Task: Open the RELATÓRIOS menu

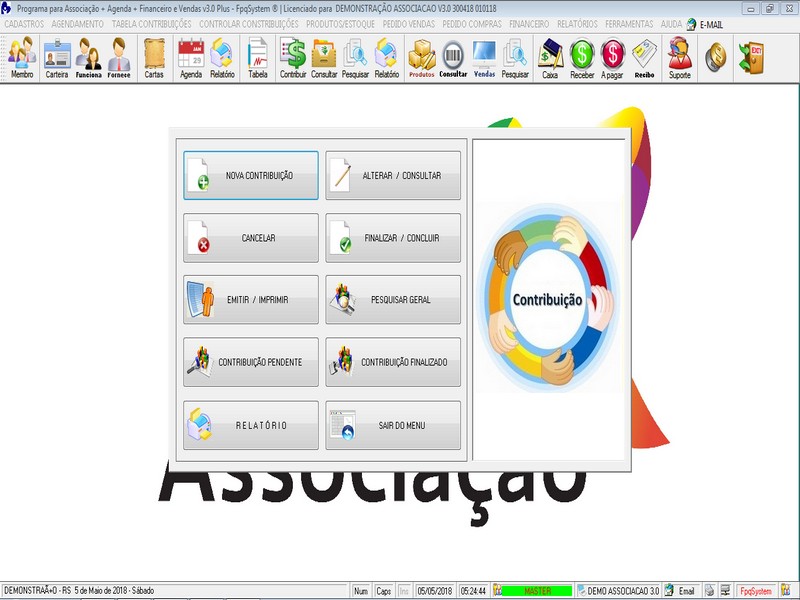Action: click(x=577, y=24)
